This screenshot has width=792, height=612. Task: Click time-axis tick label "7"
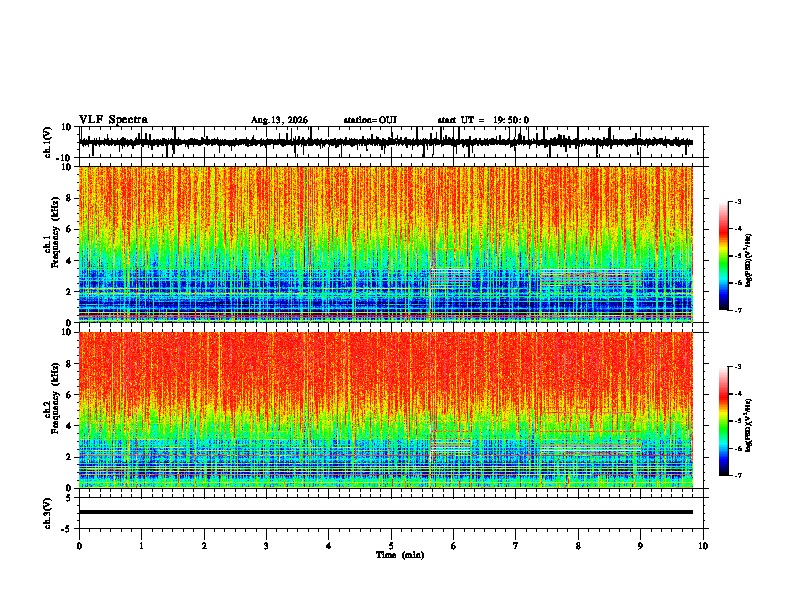[x=516, y=546]
